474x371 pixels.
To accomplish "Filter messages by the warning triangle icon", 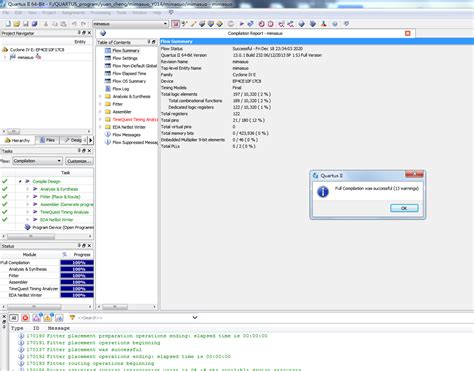I will (x=48, y=318).
